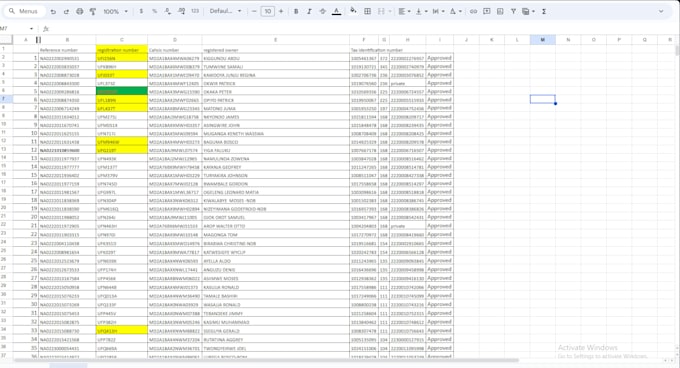Open the fill color picker
The width and height of the screenshot is (680, 368).
(x=353, y=11)
